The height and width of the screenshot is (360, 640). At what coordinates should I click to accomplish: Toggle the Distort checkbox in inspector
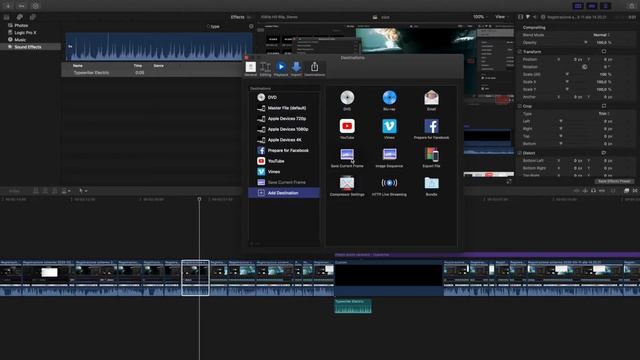click(520, 153)
